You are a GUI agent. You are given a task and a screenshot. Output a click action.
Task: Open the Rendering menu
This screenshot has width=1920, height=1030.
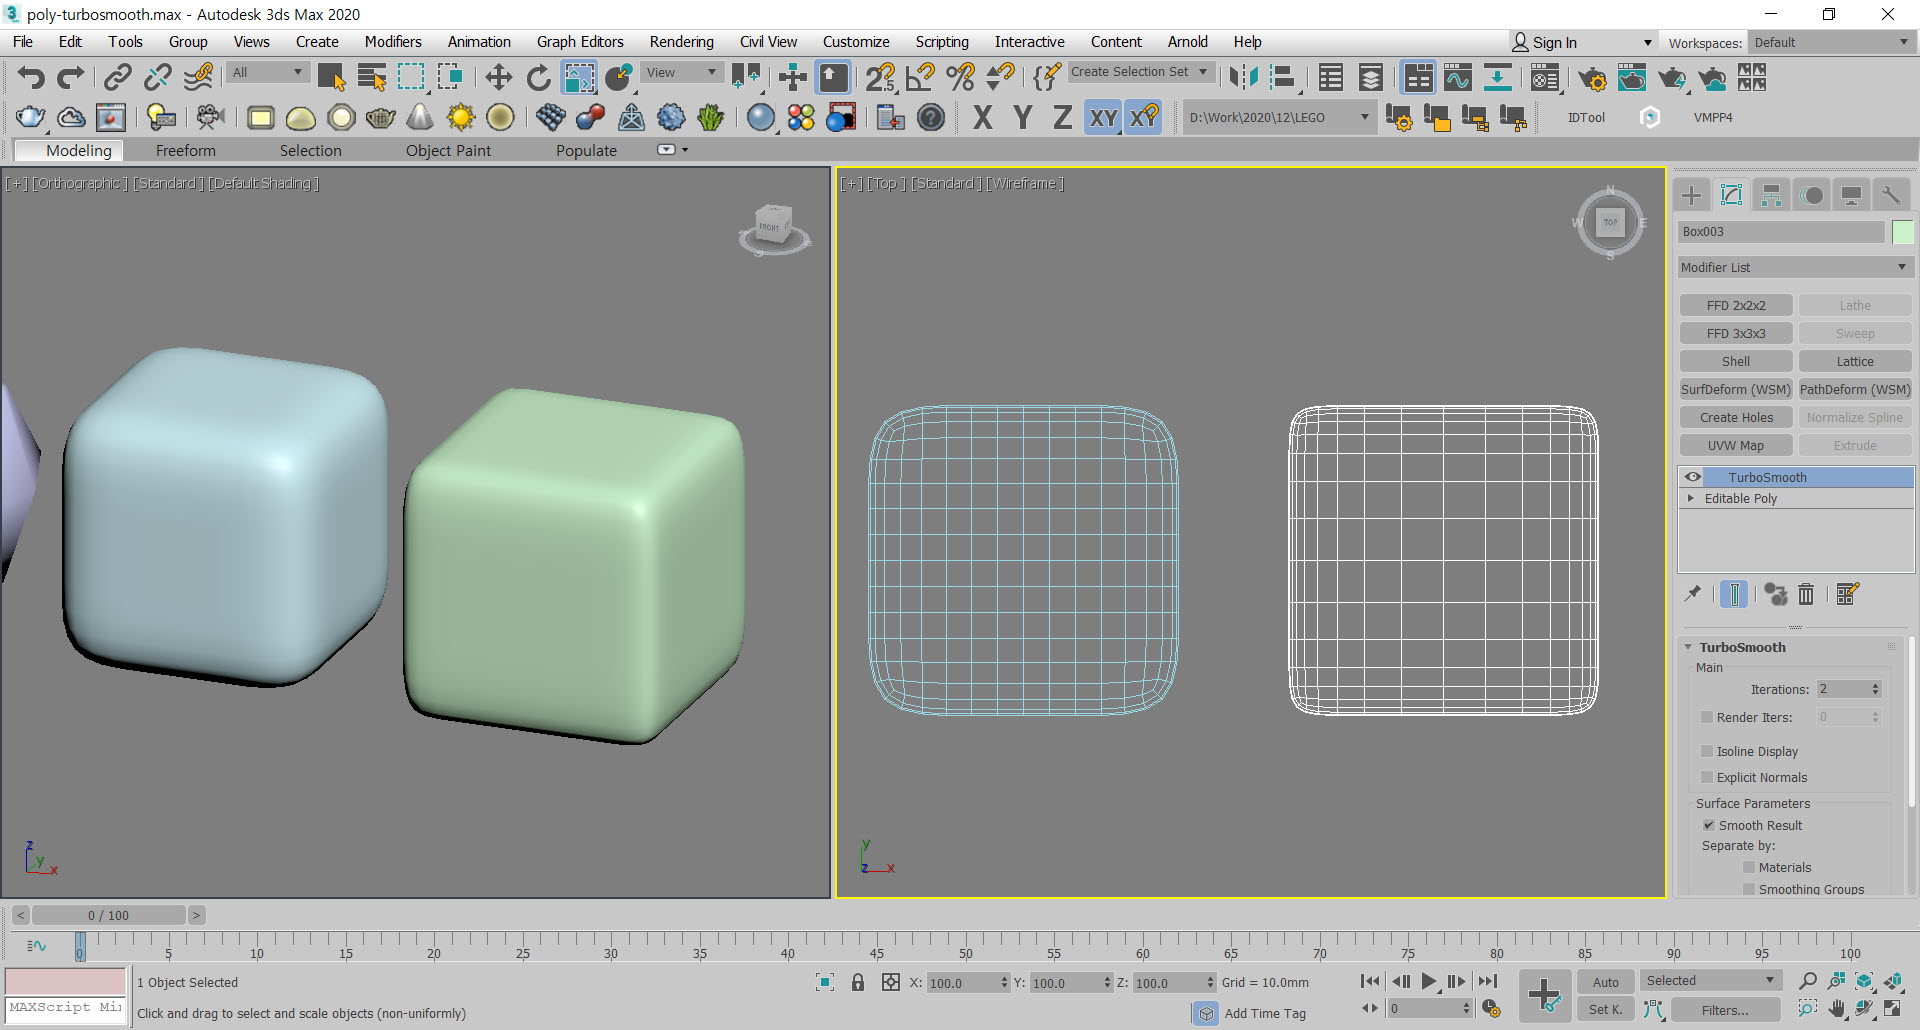pyautogui.click(x=681, y=42)
